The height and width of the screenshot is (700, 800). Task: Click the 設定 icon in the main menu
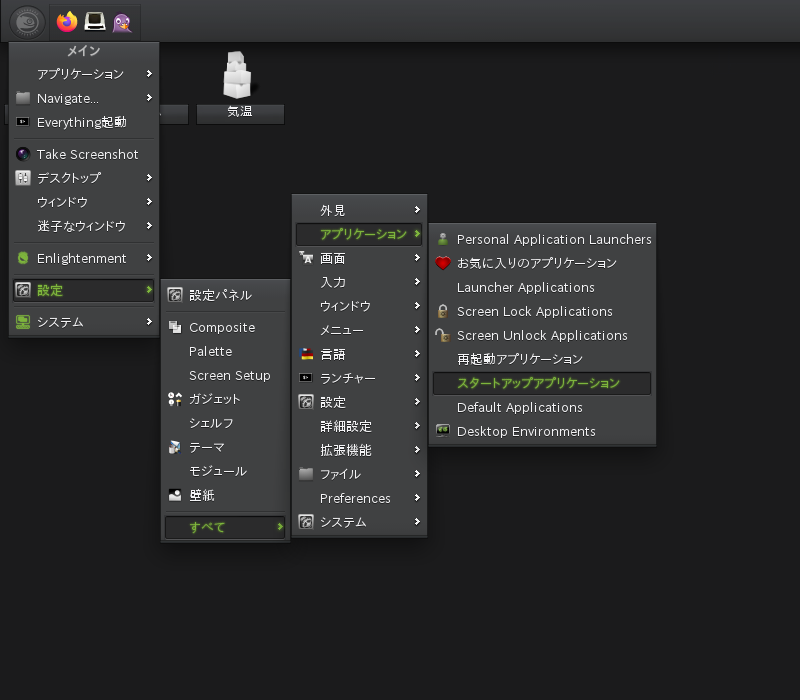tap(23, 290)
